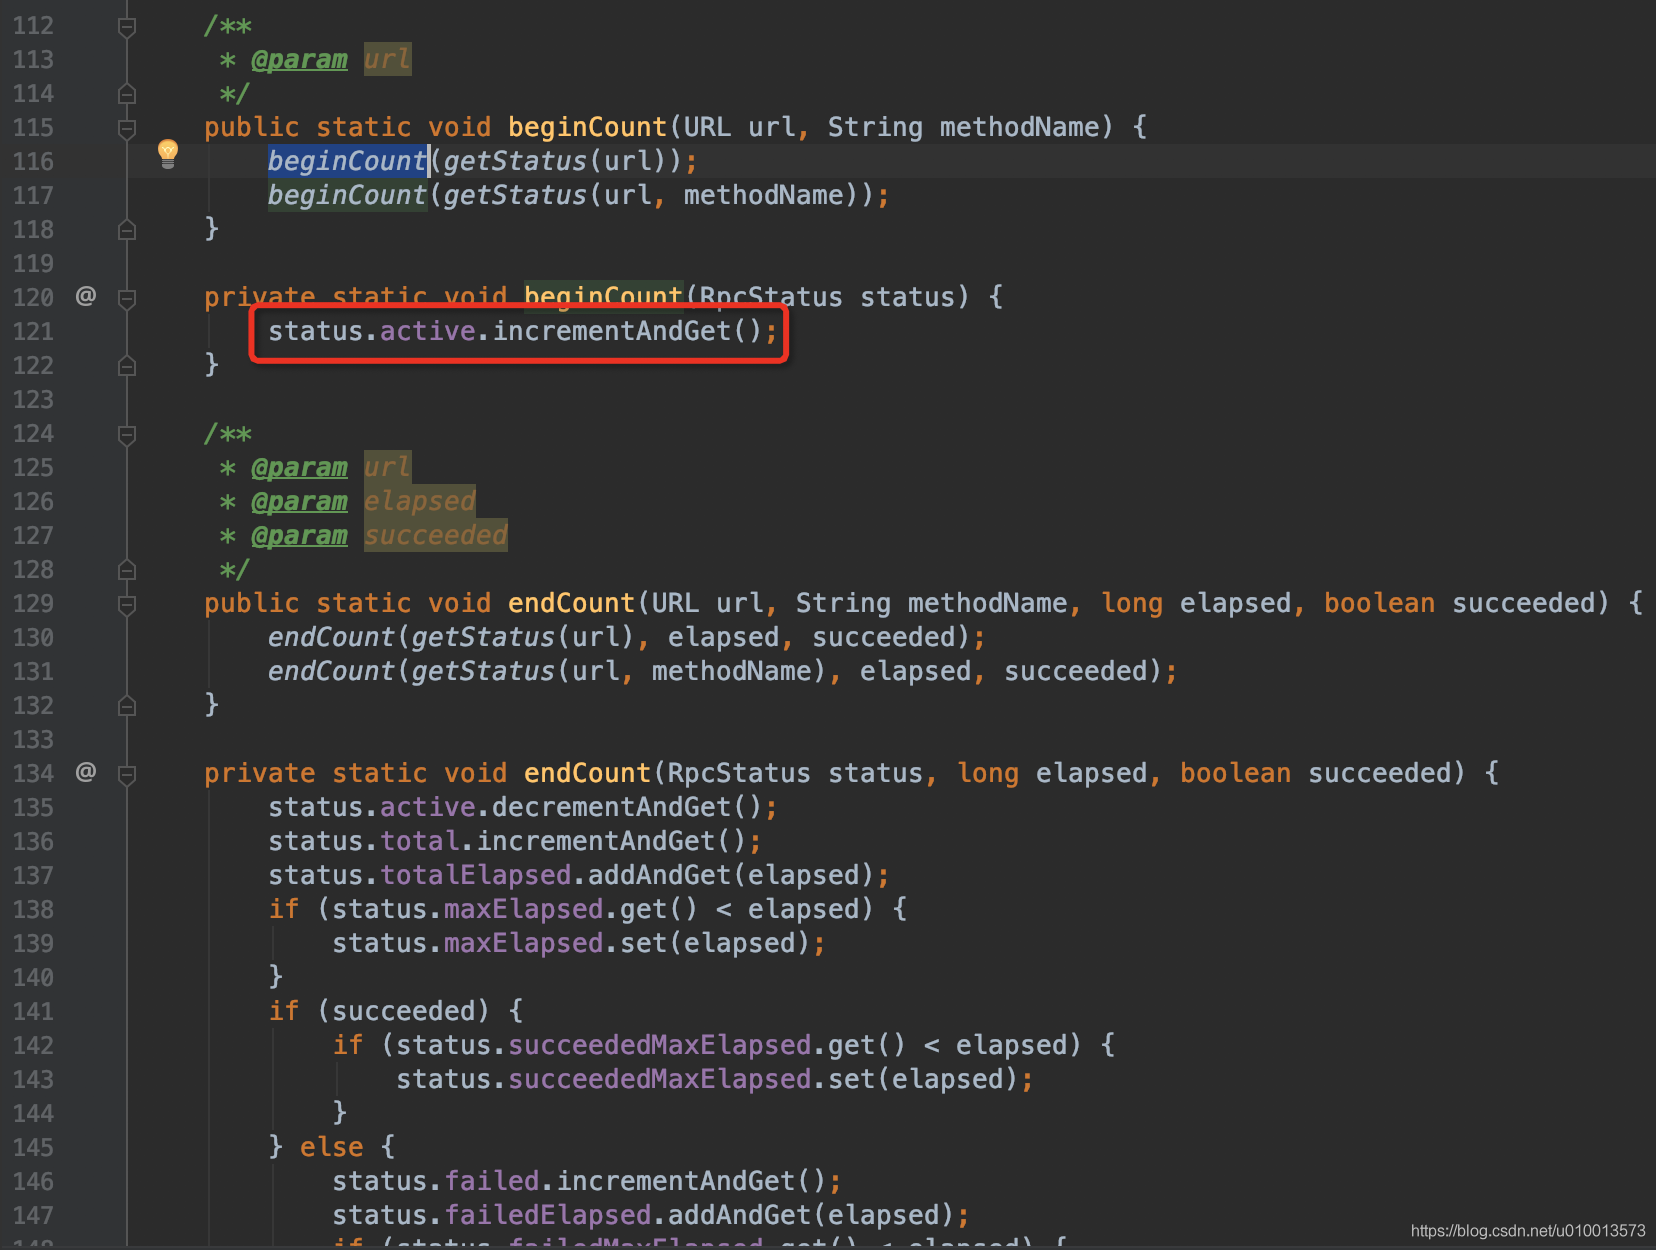The height and width of the screenshot is (1250, 1656).
Task: Click fold marker at Javadoc end line 128
Action: [127, 570]
